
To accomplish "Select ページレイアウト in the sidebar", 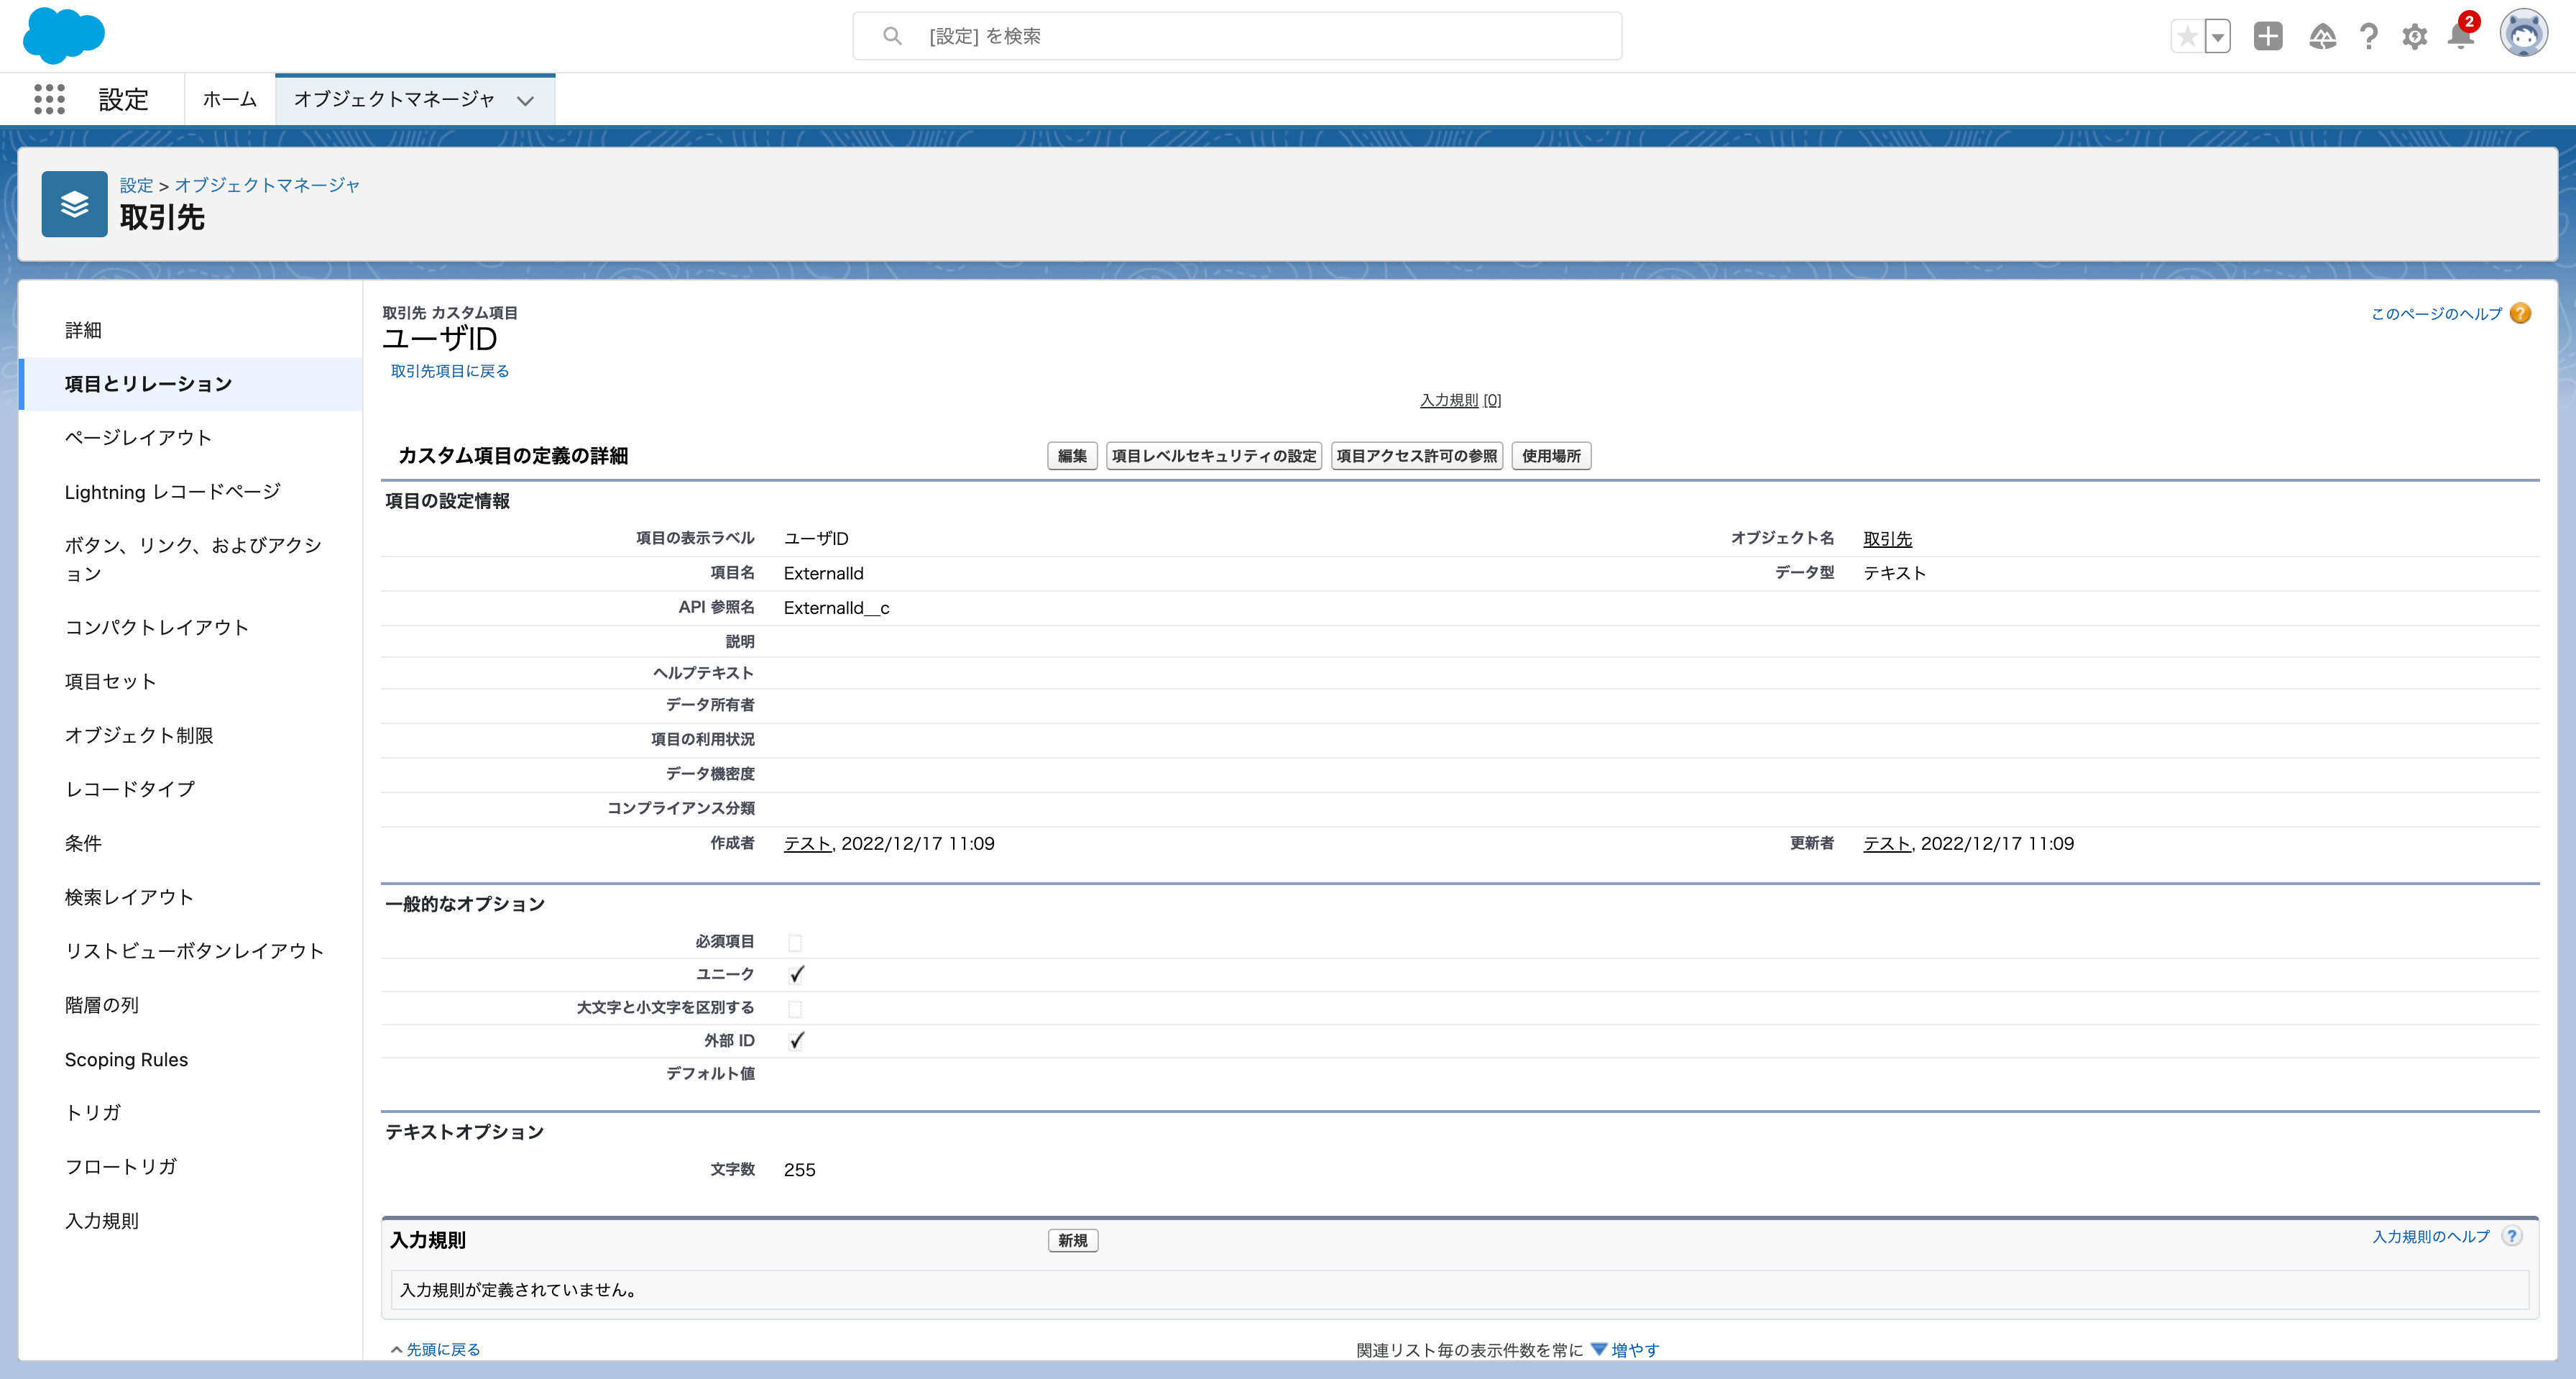I will [x=139, y=437].
